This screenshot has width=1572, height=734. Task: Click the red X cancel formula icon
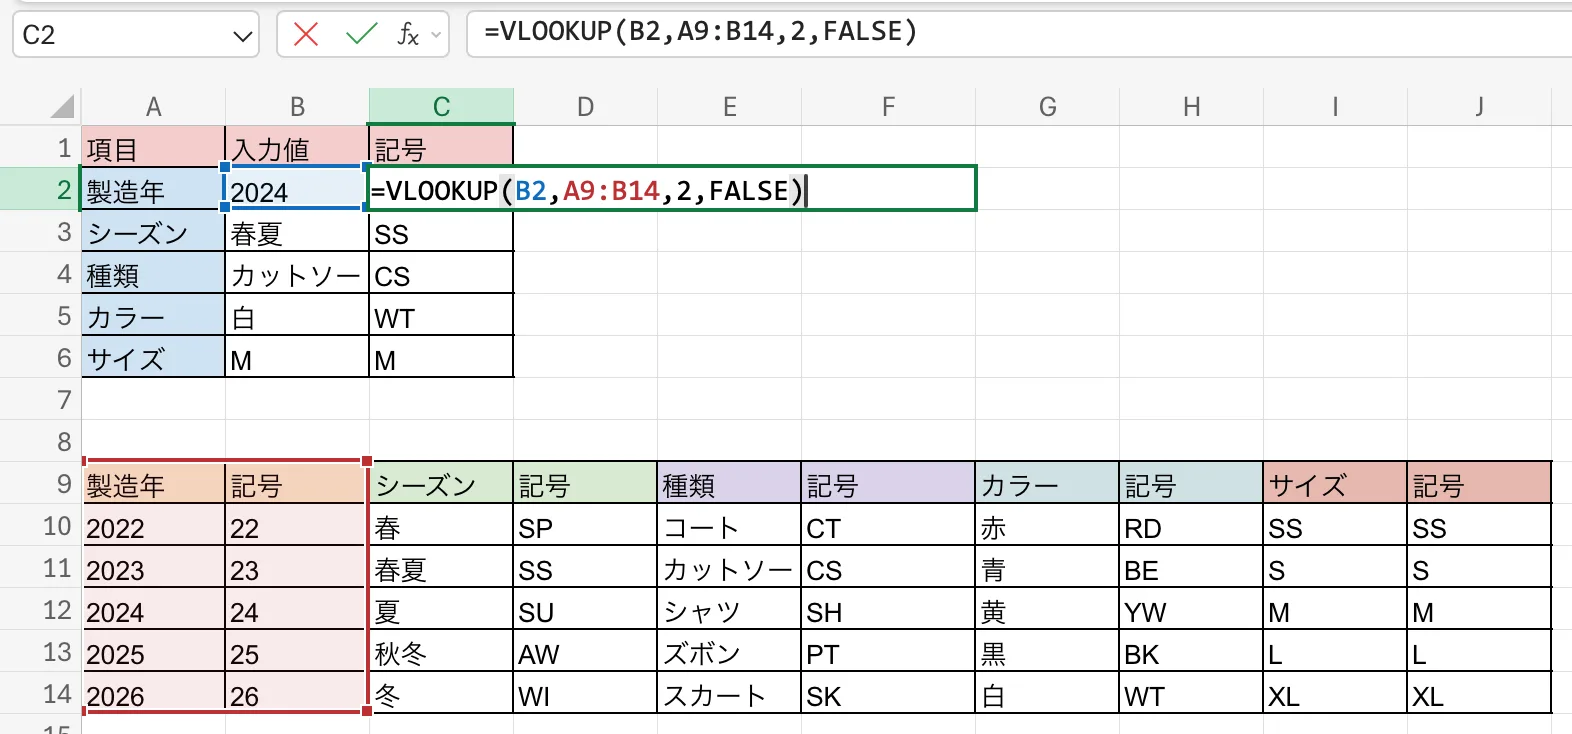tap(306, 35)
